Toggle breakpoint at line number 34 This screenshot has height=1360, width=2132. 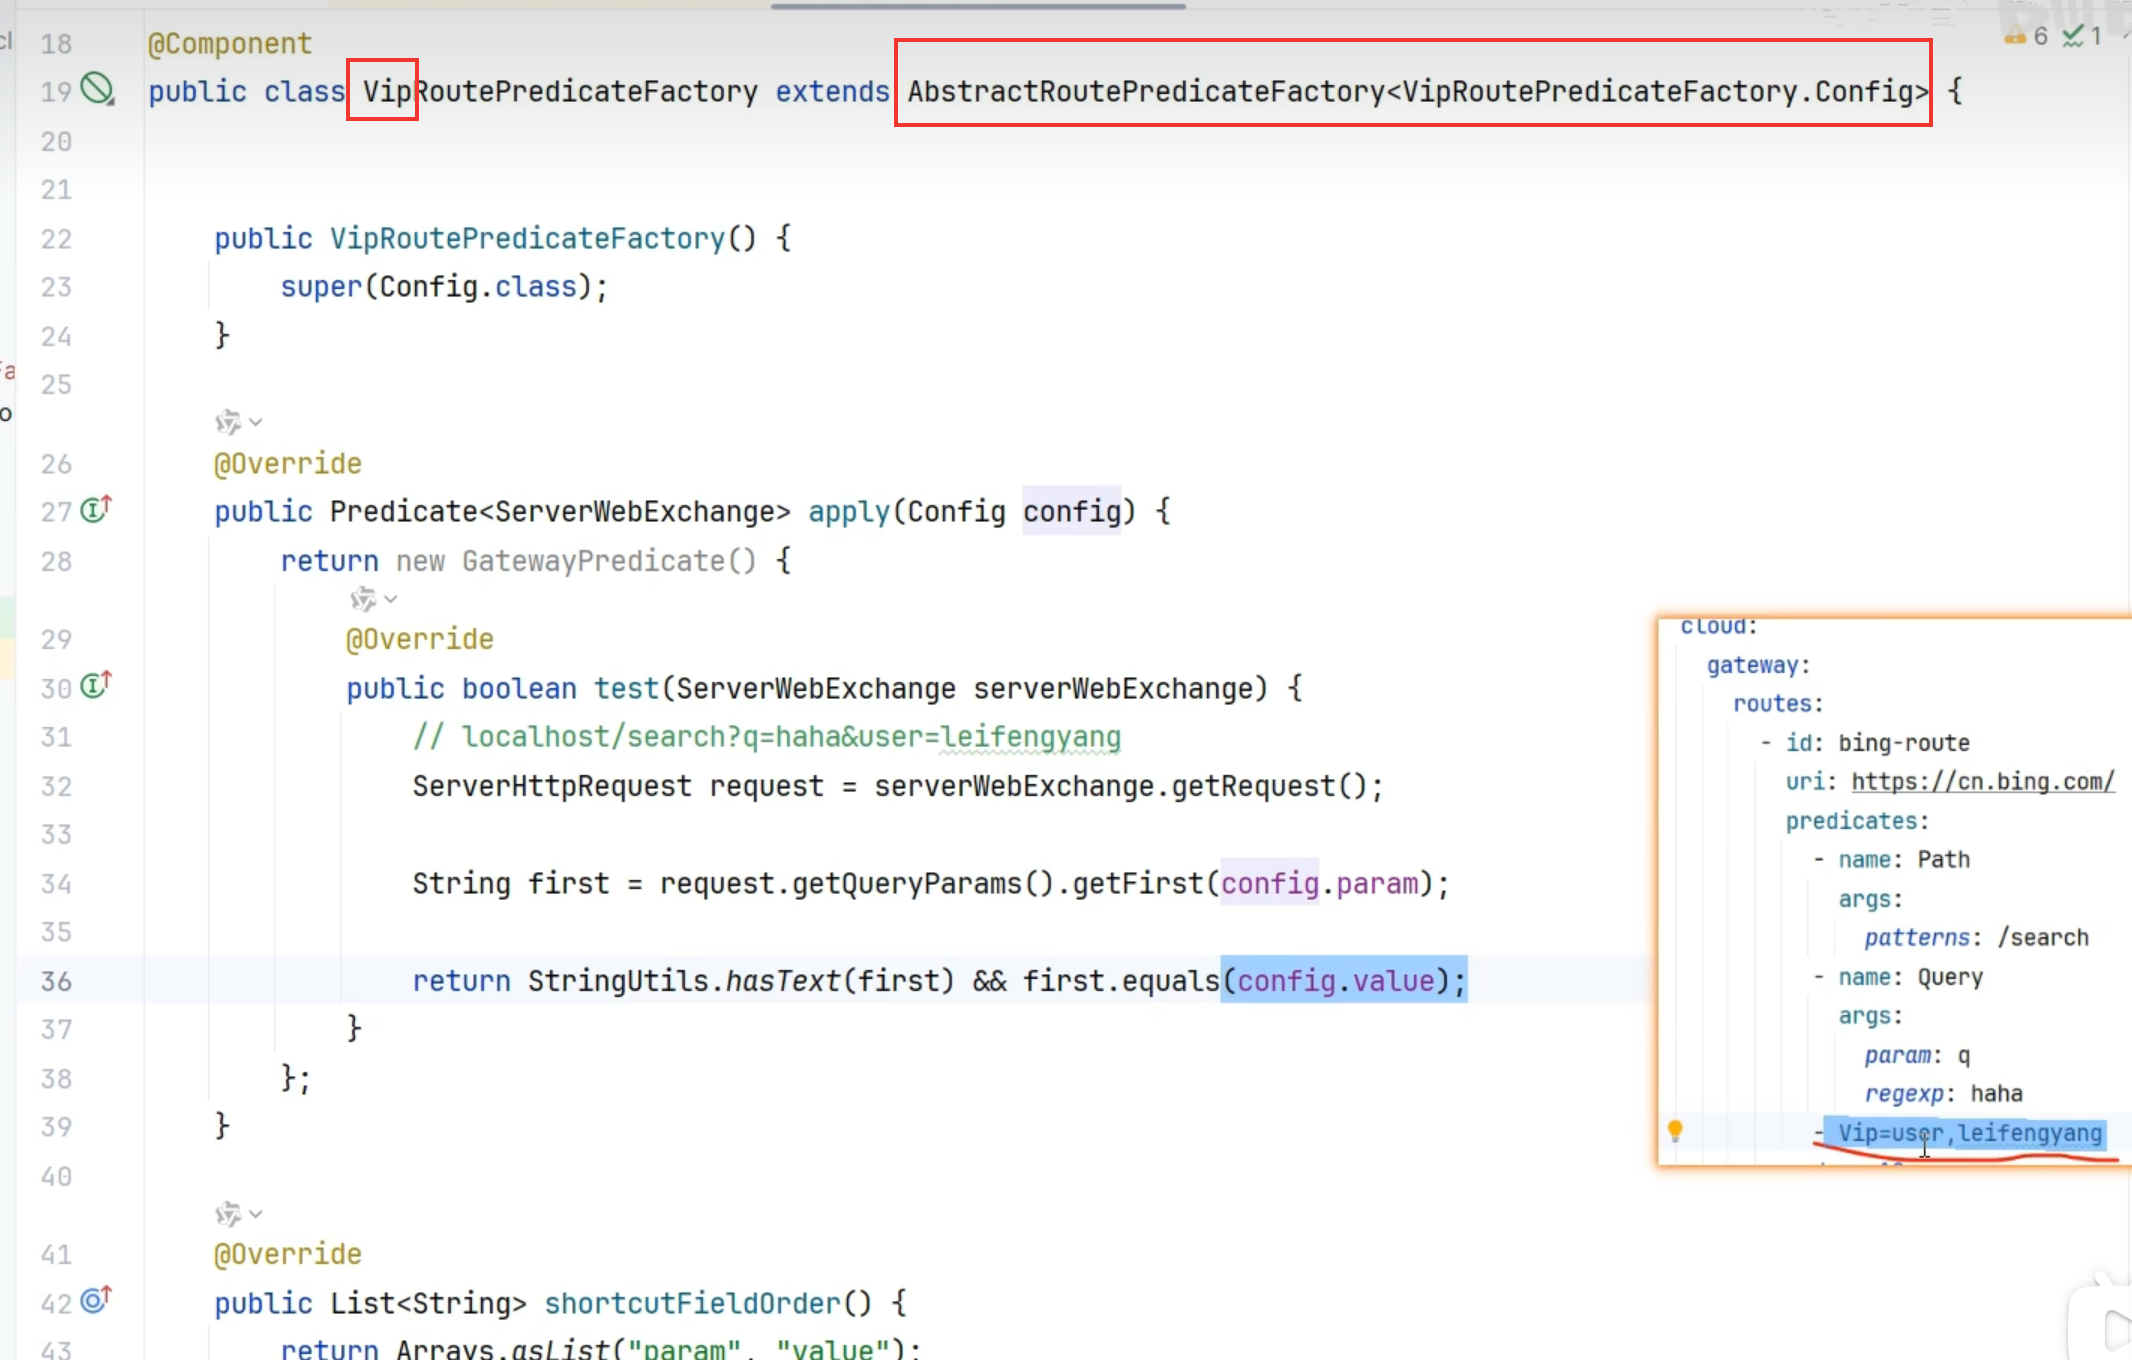click(56, 884)
